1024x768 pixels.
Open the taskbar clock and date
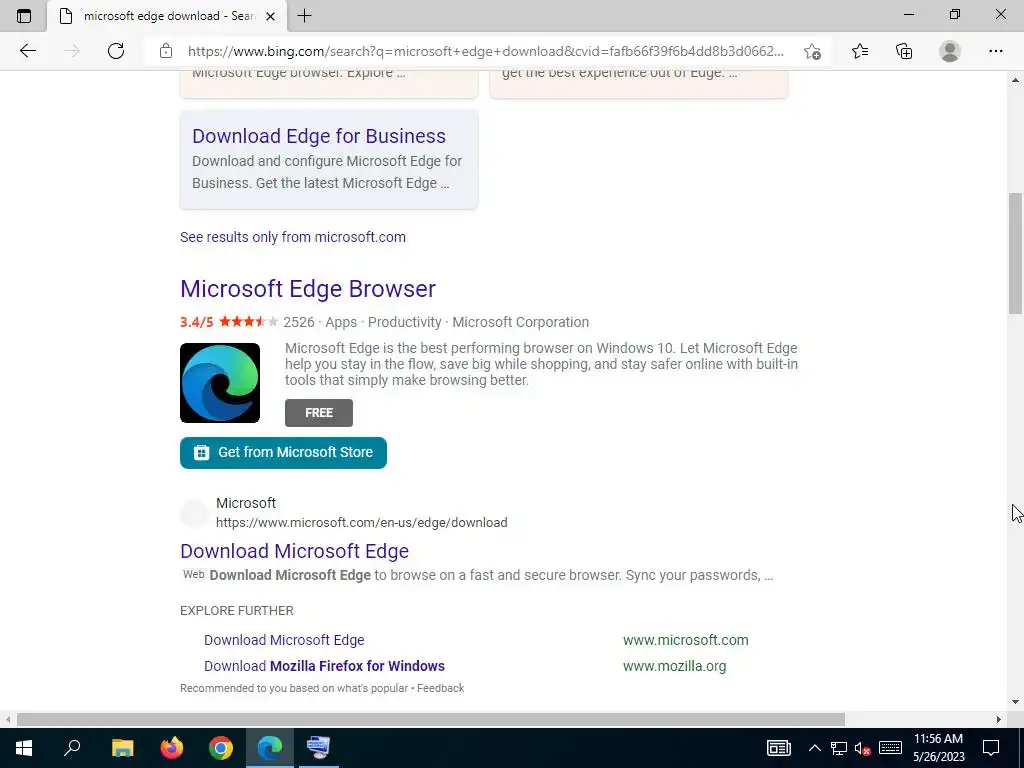tap(938, 748)
